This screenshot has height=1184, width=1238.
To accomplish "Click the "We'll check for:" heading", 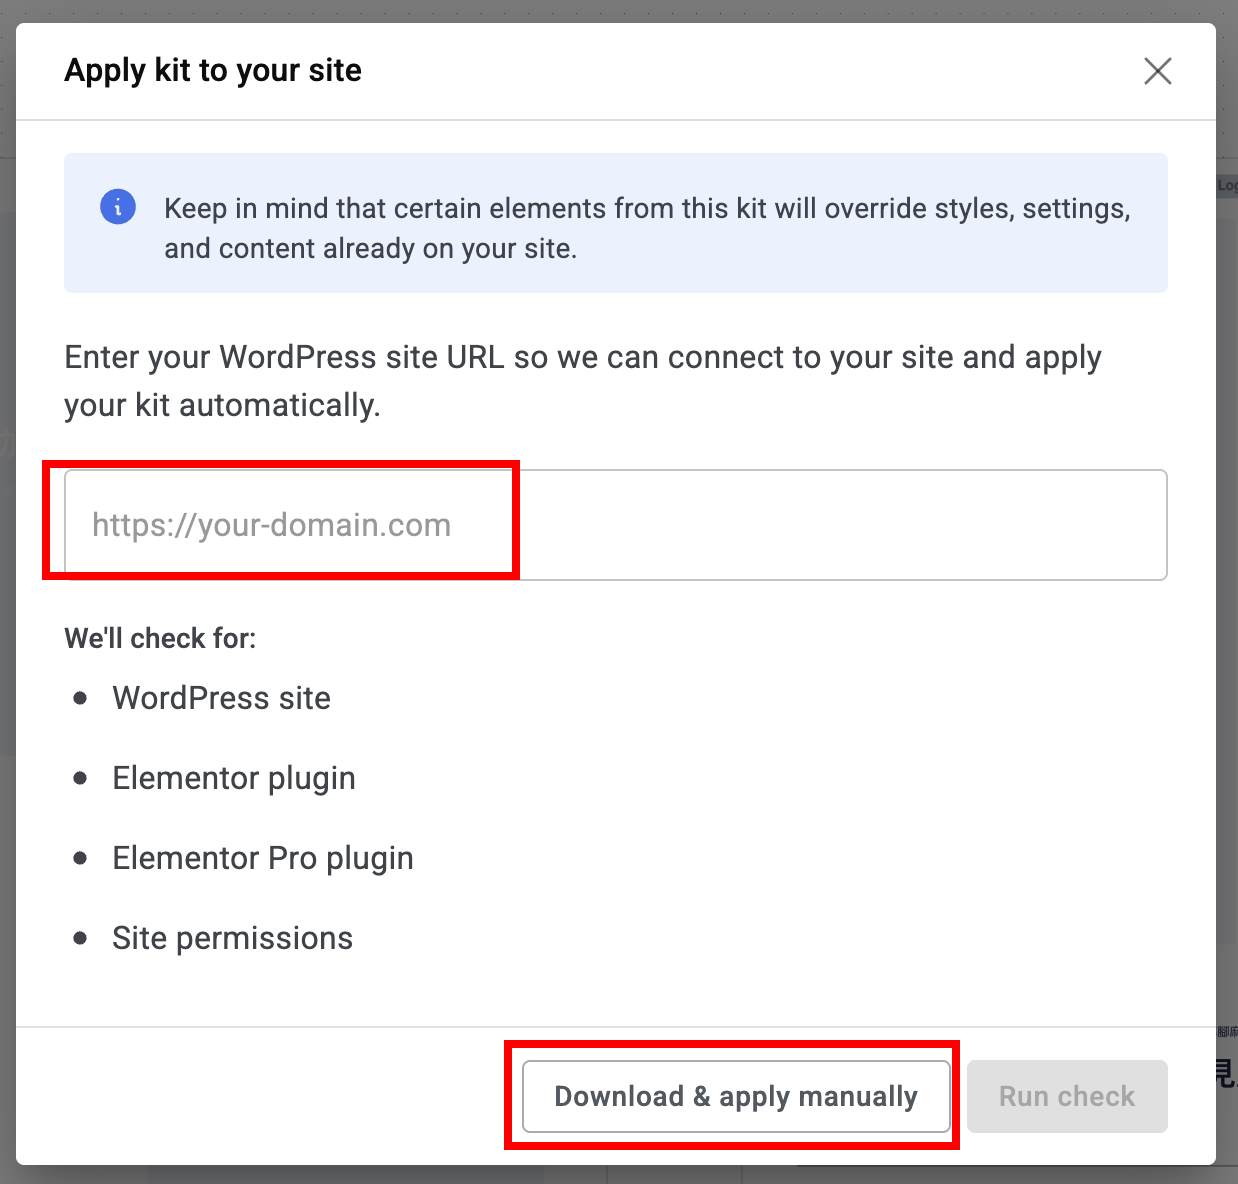I will 161,638.
